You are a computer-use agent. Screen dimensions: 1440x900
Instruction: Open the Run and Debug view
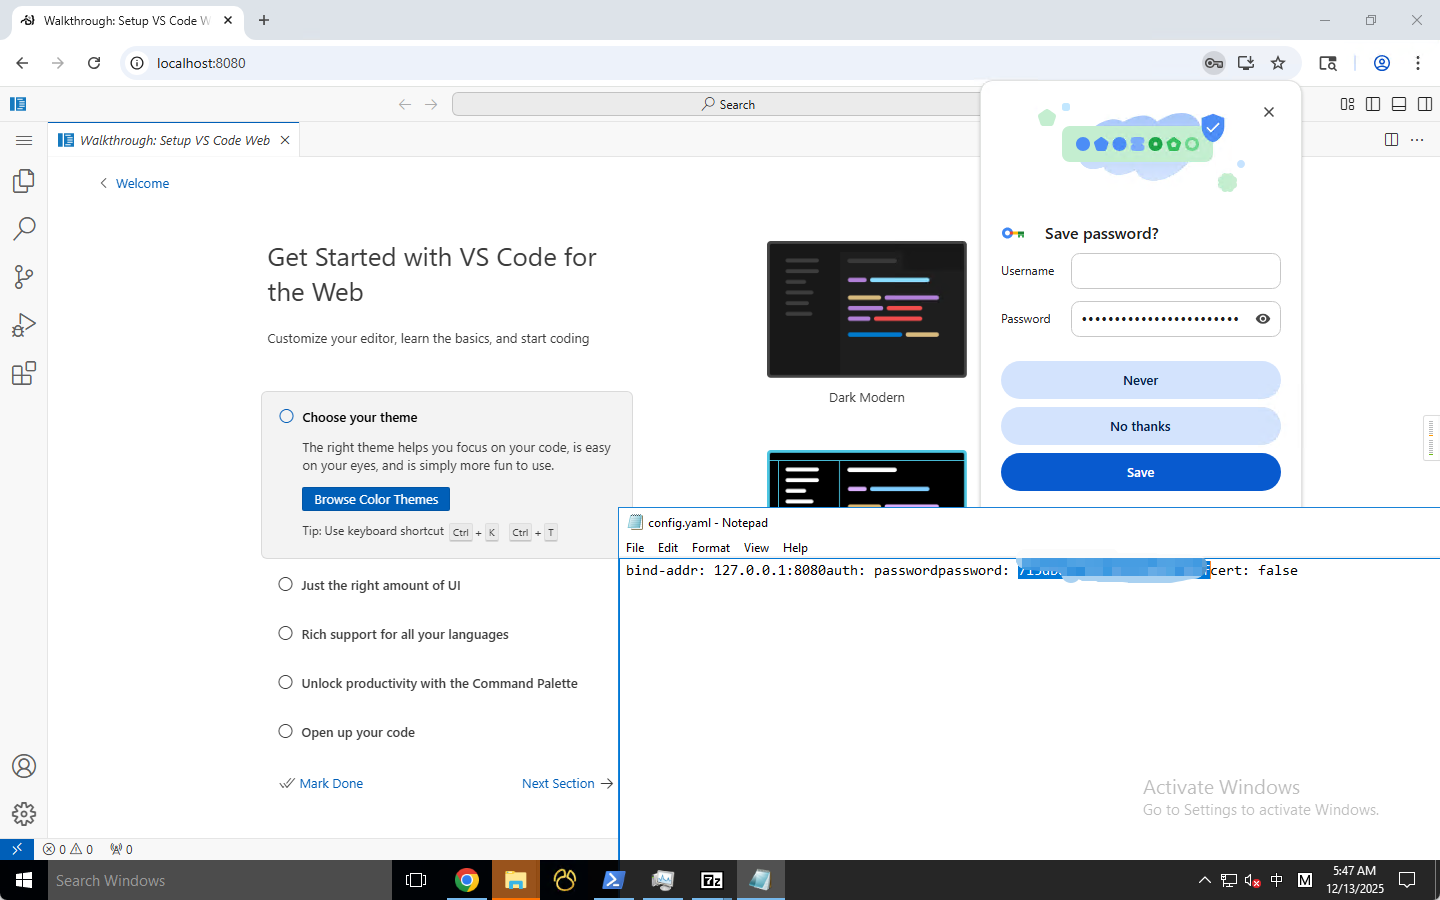coord(24,325)
